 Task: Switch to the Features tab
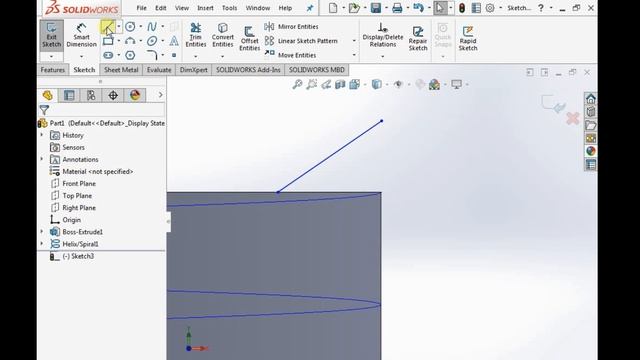pyautogui.click(x=53, y=70)
